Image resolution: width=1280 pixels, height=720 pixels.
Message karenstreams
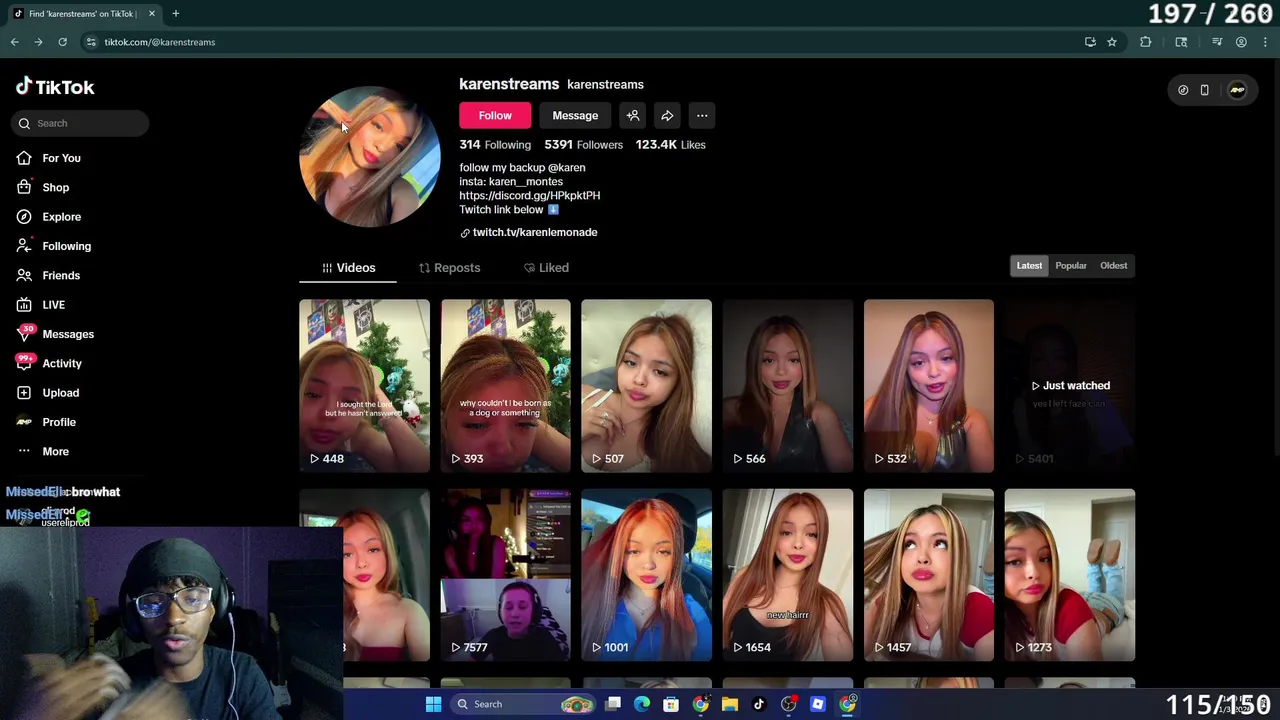coord(575,115)
